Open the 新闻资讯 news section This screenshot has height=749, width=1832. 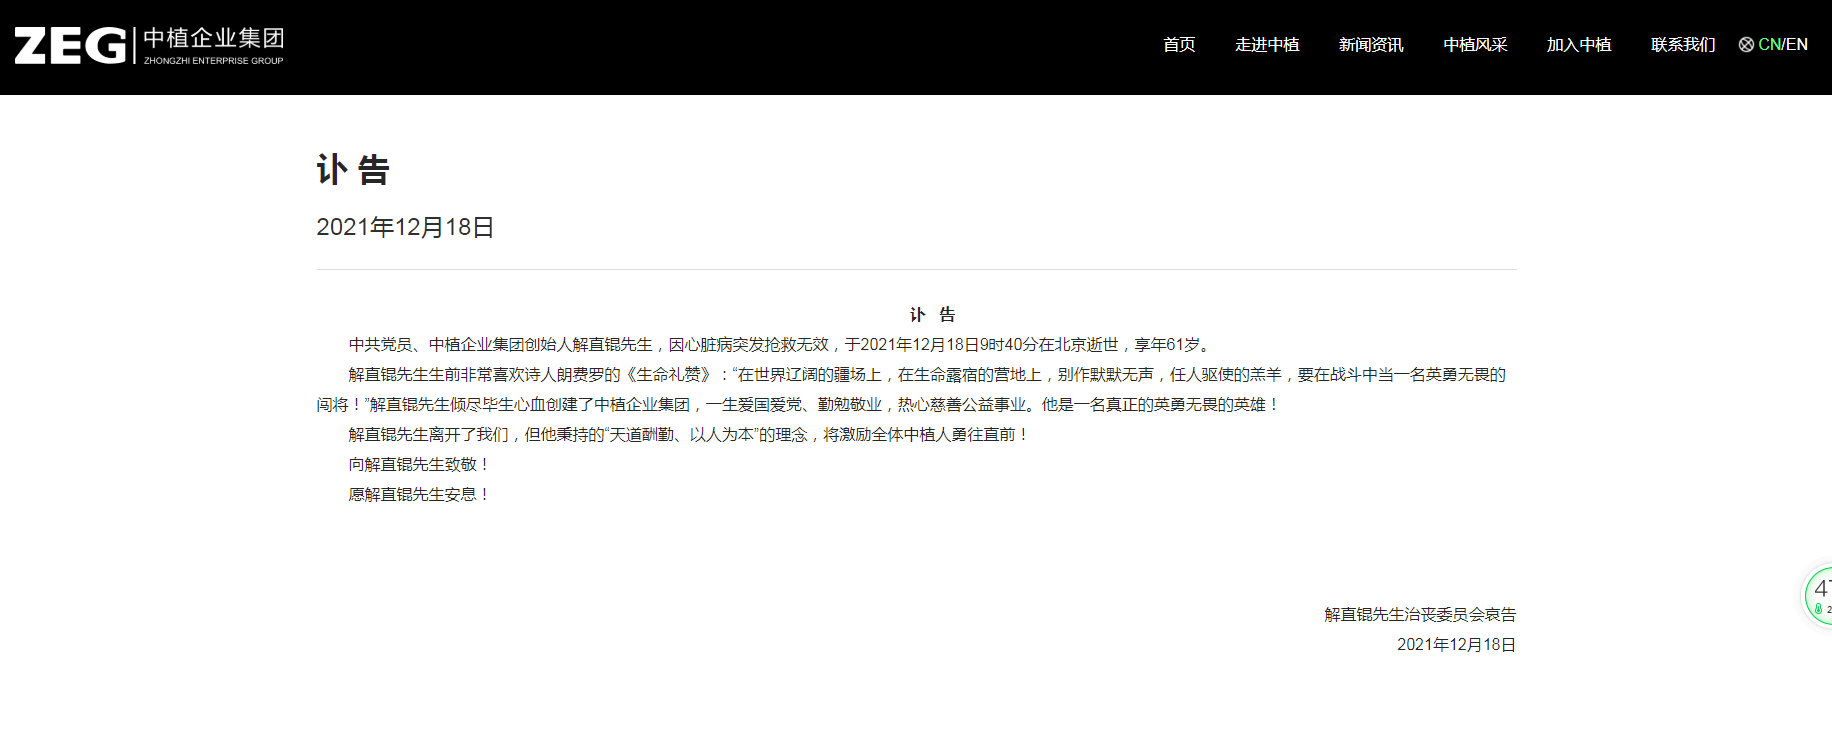[1371, 45]
